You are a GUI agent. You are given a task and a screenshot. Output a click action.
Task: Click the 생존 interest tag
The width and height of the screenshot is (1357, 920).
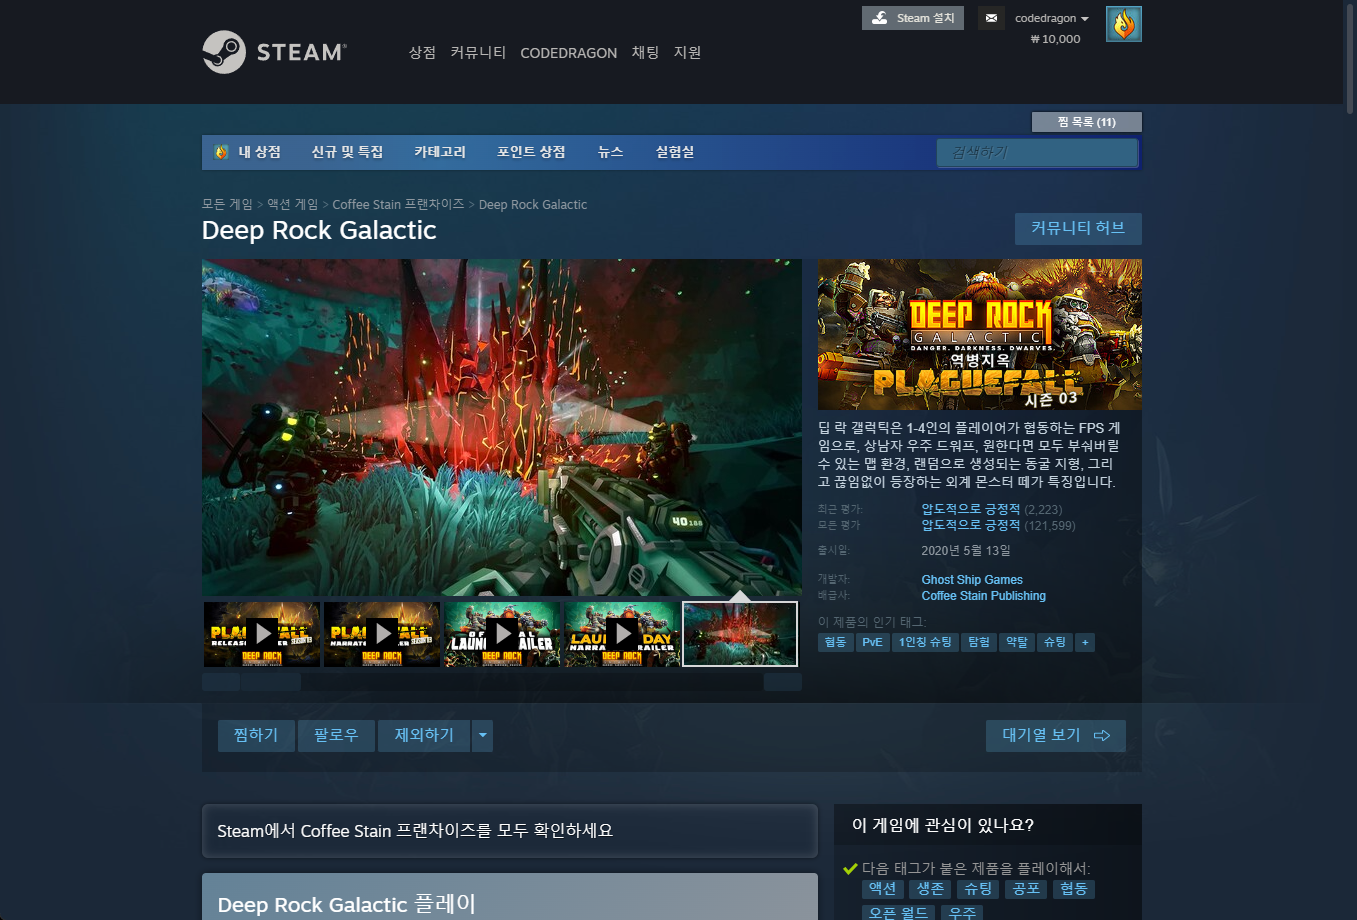point(931,889)
